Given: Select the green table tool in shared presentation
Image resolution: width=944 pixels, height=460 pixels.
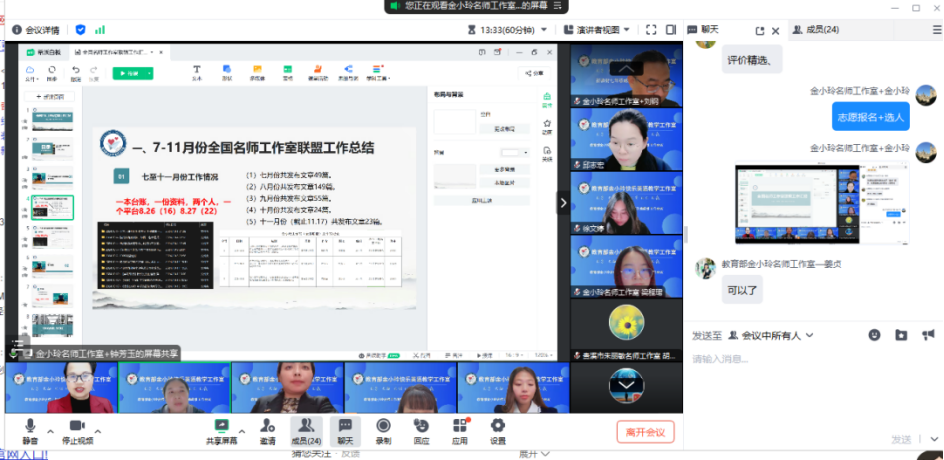Looking at the screenshot, I should pos(288,73).
